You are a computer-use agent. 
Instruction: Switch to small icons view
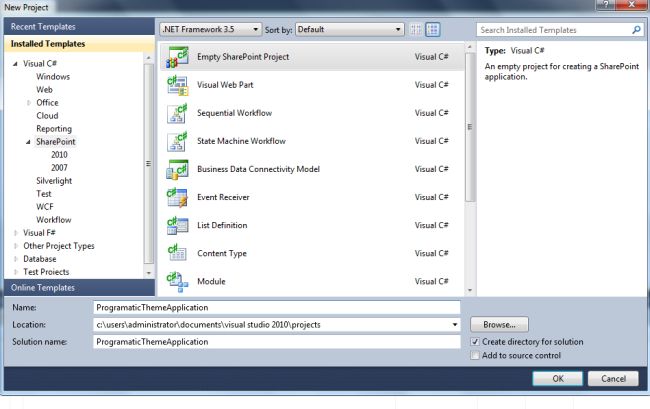[x=415, y=29]
